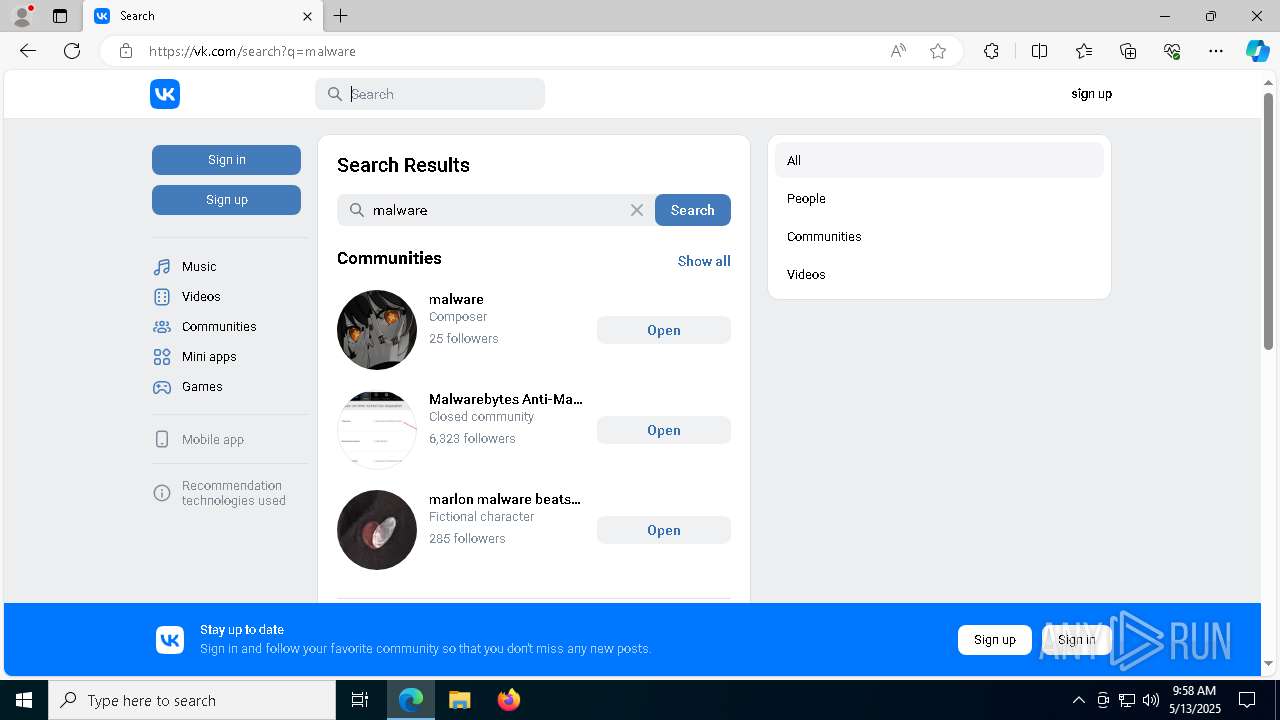
Task: Toggle split screen view icon
Action: tap(1039, 51)
